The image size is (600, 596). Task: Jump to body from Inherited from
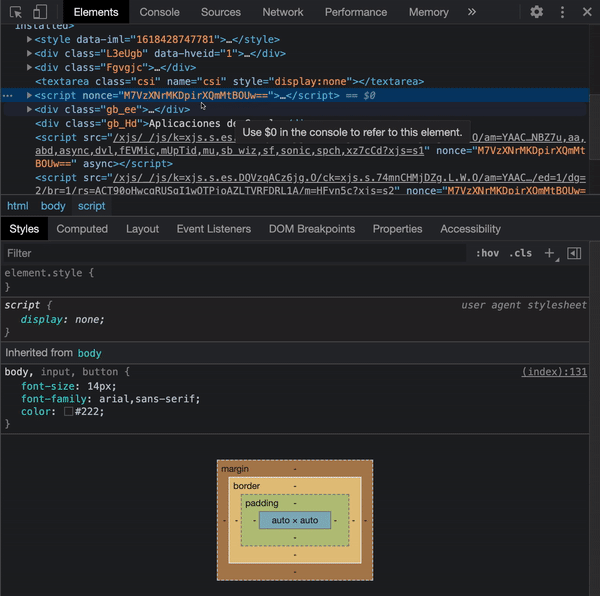(x=90, y=353)
